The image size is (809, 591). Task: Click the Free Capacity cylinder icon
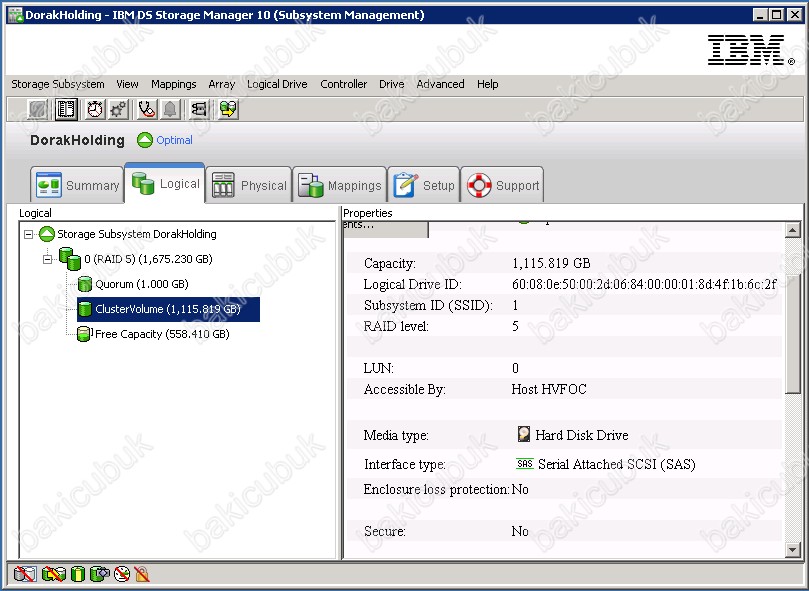tap(84, 334)
